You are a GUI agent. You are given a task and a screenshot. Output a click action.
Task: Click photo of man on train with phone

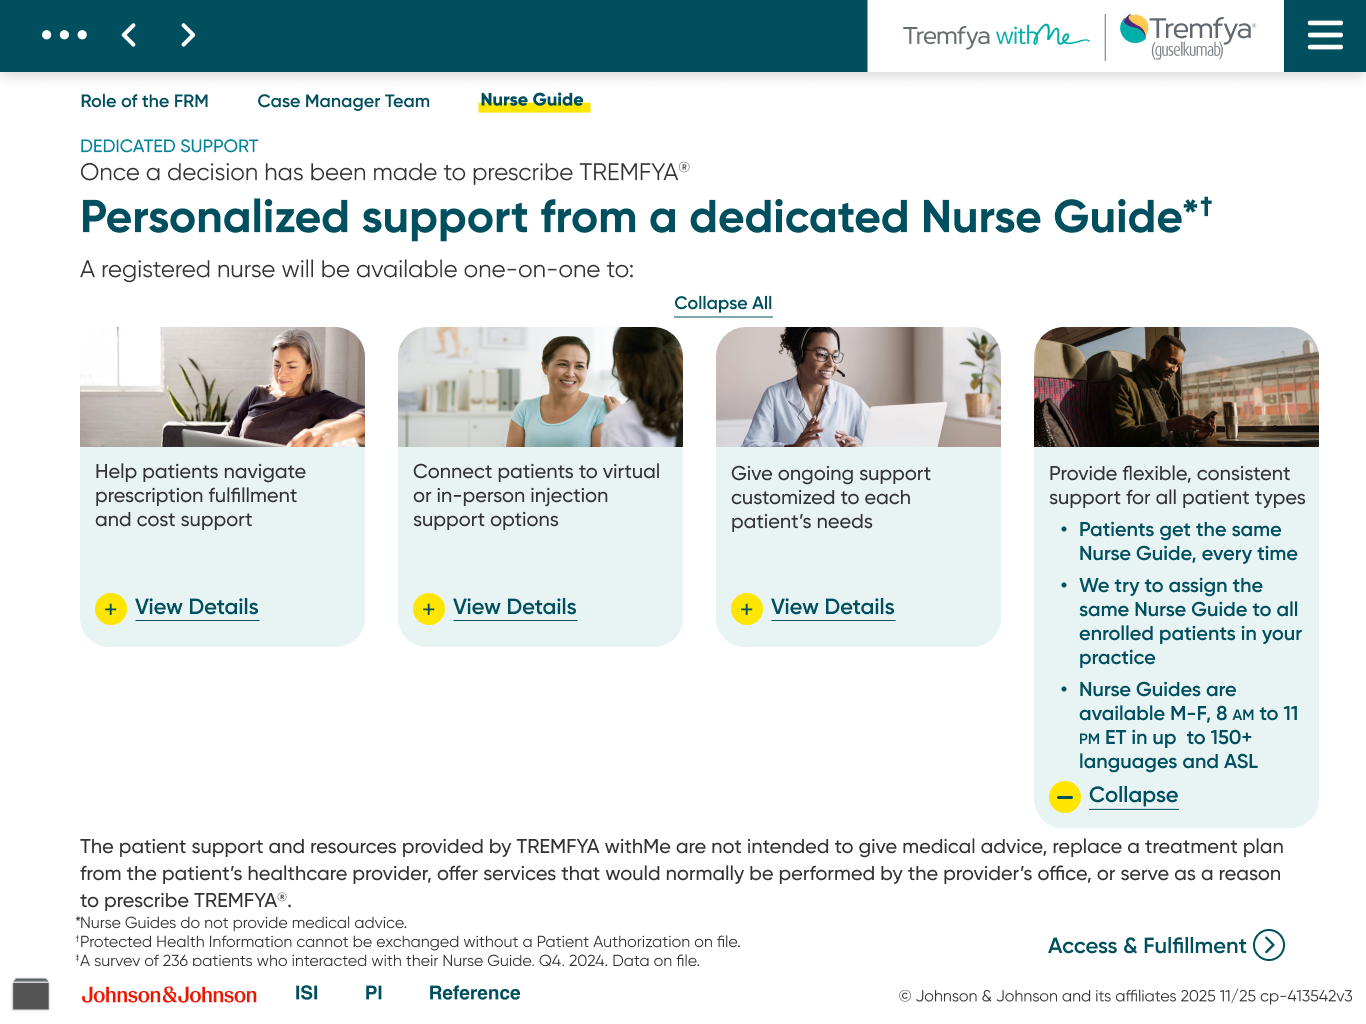[x=1176, y=387]
